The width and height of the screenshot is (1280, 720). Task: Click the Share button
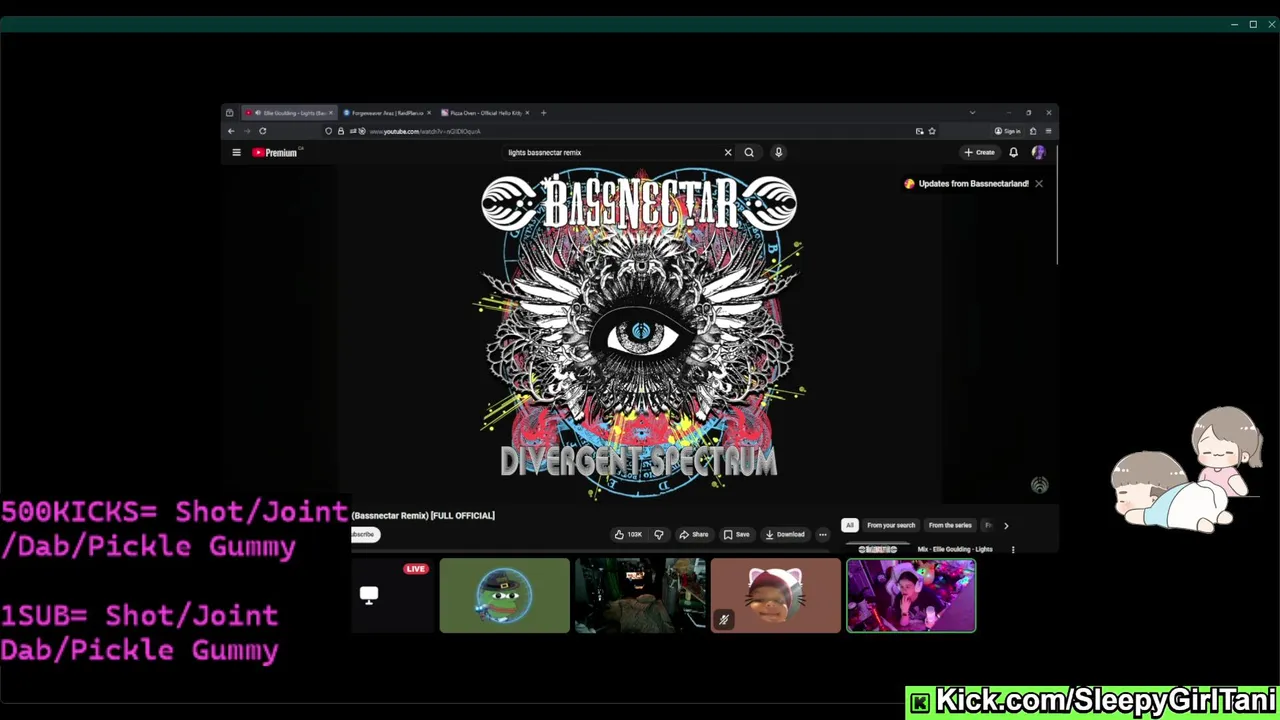[x=693, y=534]
